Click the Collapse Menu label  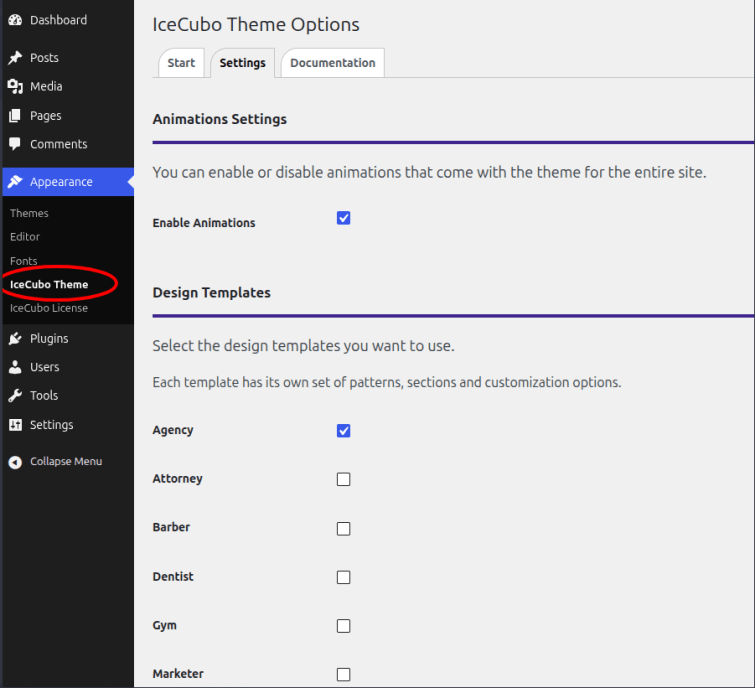66,461
